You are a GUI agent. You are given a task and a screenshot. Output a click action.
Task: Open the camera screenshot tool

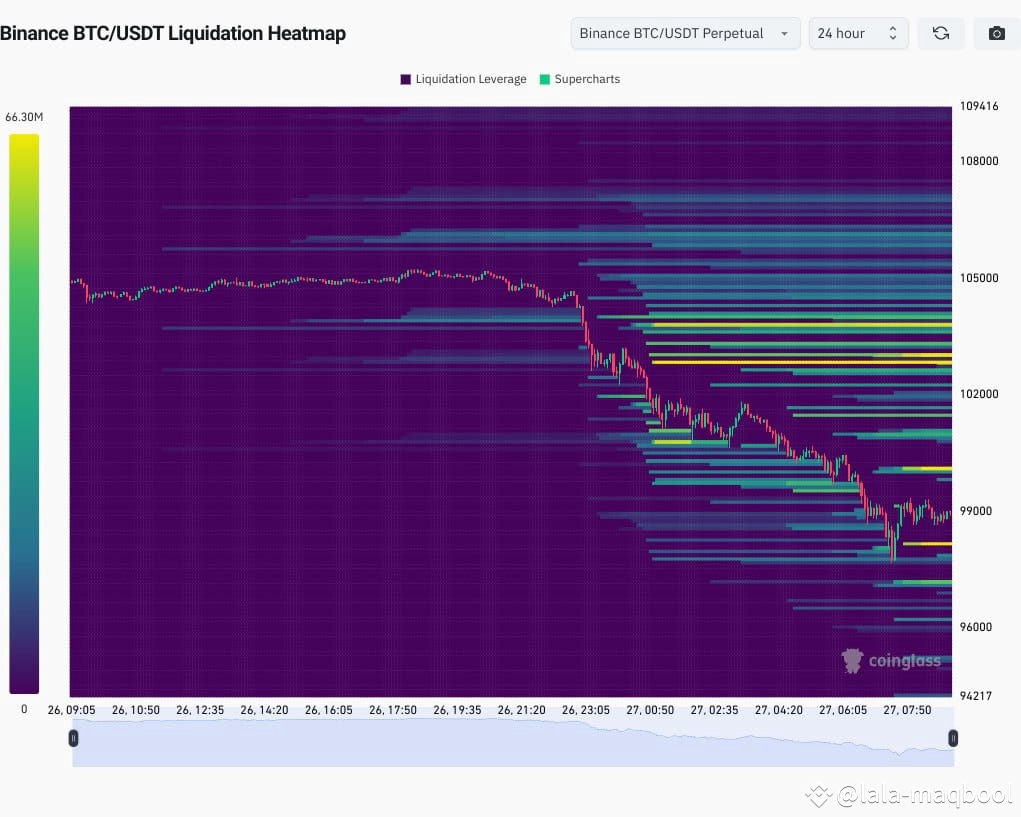pos(996,33)
